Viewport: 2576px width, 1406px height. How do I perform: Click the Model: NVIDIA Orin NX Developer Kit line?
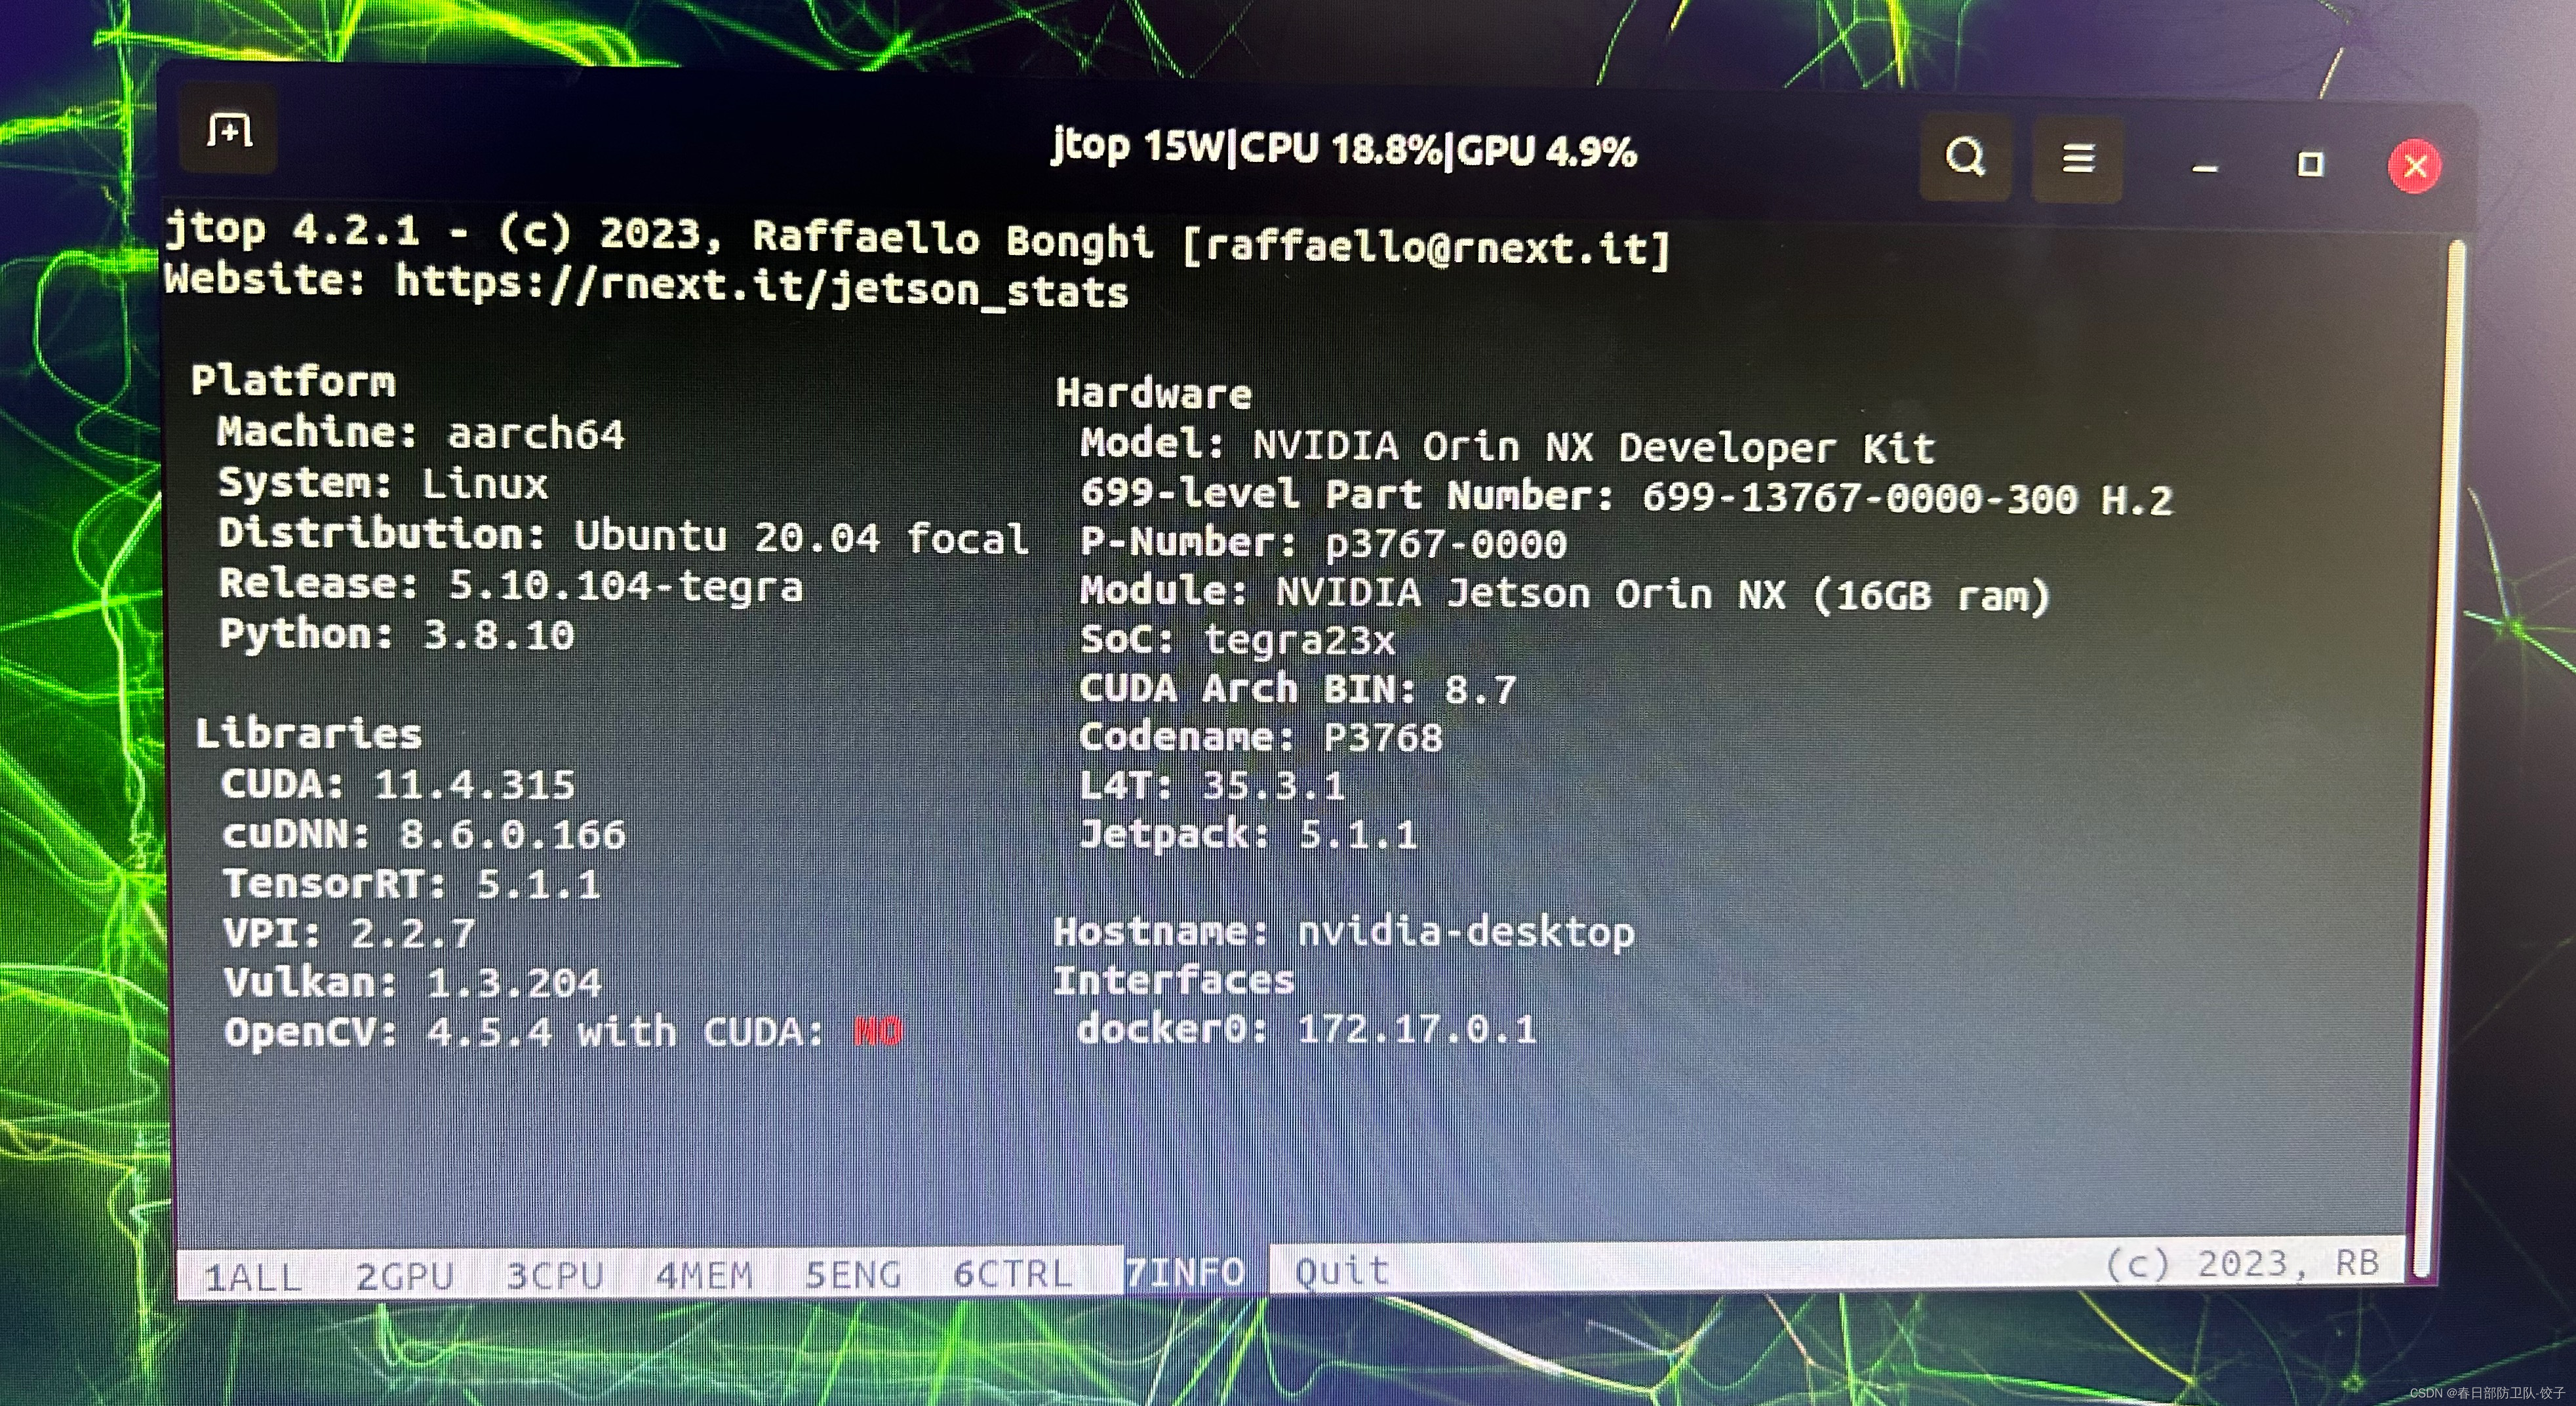coord(1508,446)
